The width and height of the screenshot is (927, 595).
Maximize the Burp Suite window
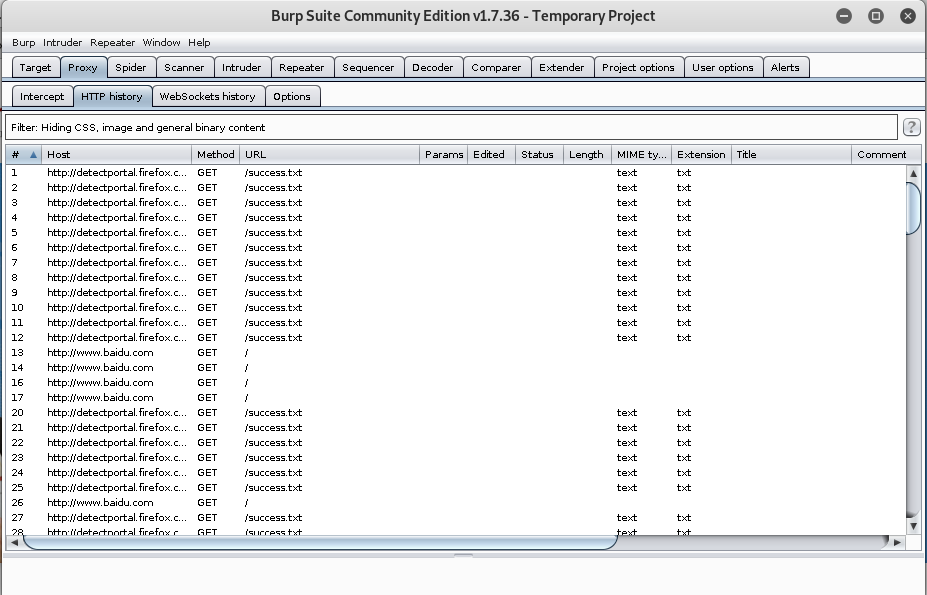click(876, 16)
